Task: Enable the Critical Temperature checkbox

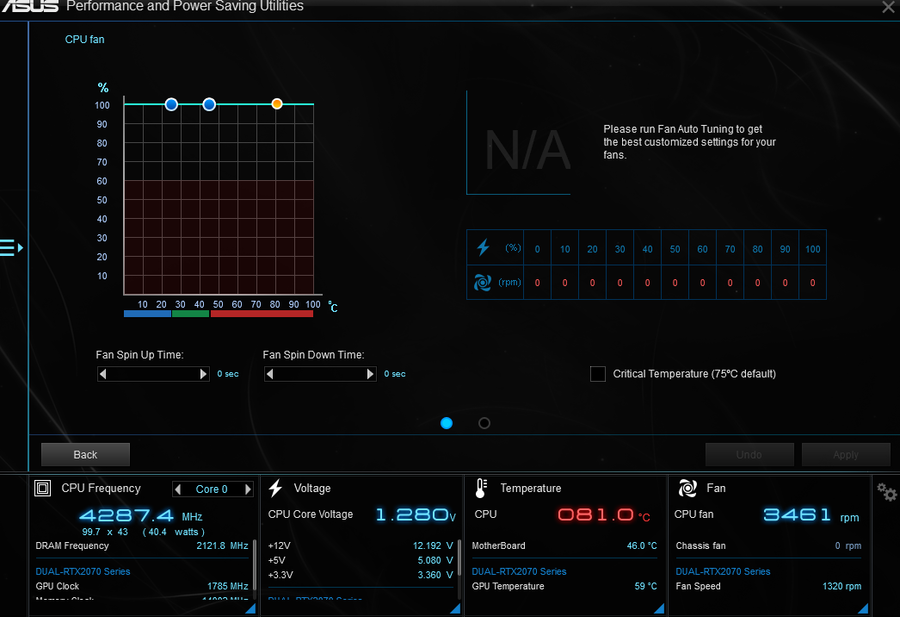Action: 598,374
